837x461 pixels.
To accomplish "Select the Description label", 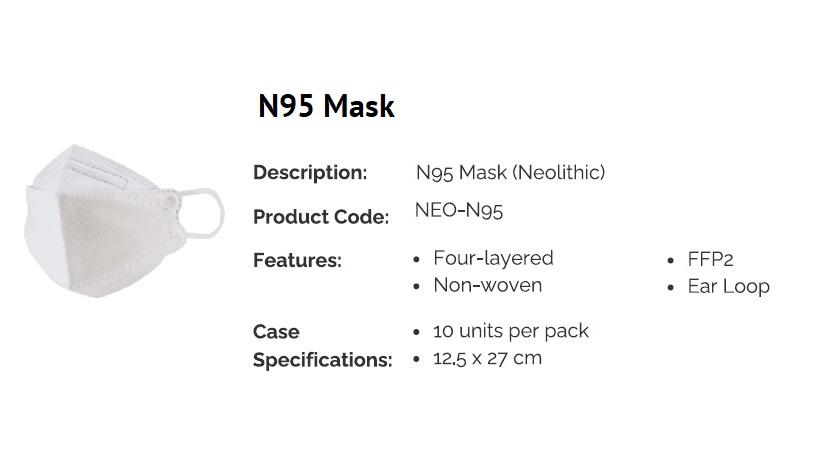I will [x=310, y=172].
